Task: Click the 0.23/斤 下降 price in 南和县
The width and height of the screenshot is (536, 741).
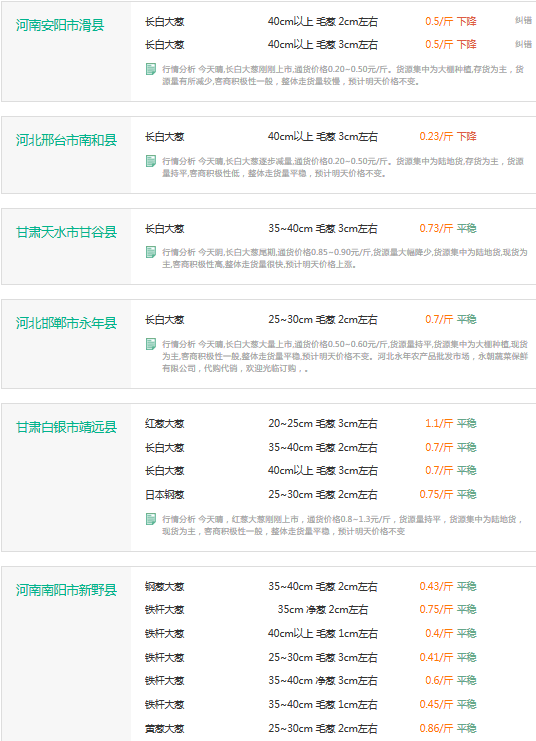Action: [448, 137]
